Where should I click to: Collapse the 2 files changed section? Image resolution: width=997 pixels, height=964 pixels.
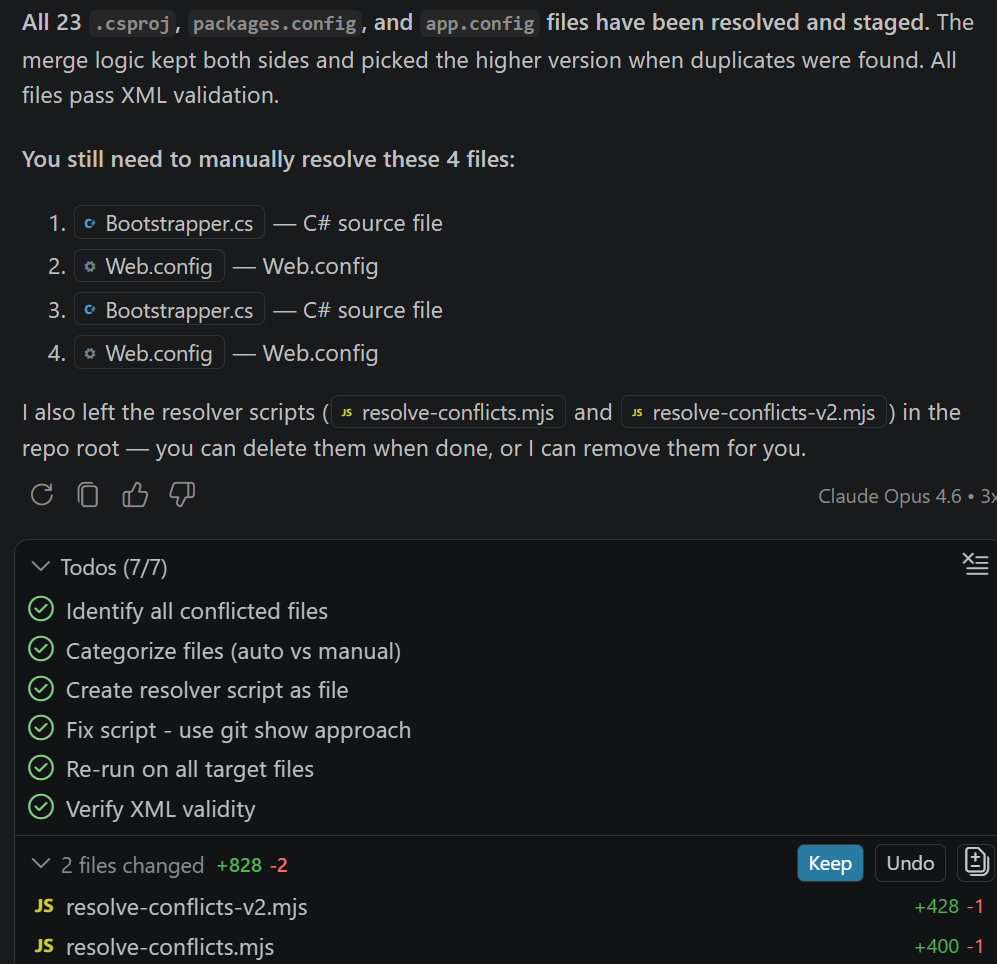tap(41, 864)
